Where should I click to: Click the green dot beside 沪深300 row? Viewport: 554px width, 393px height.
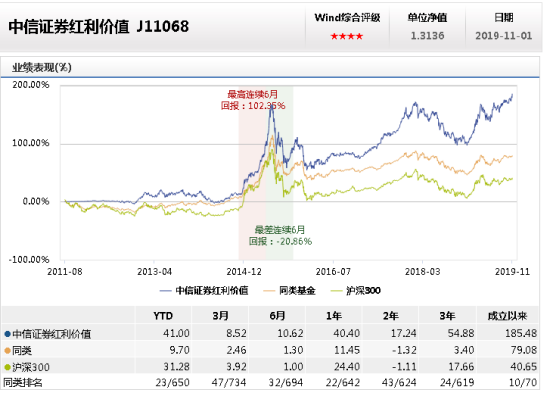pos(7,368)
